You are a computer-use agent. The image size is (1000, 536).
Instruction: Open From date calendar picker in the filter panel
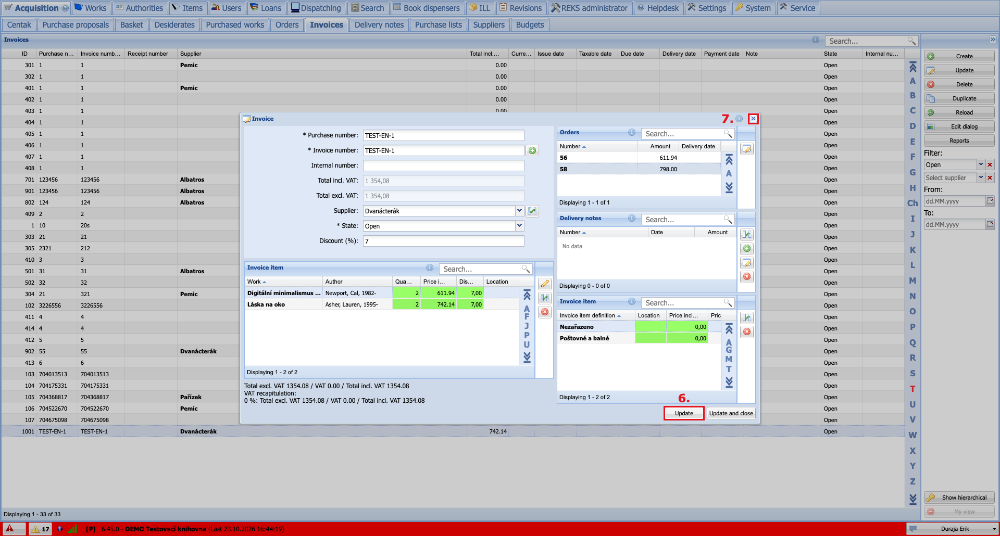[990, 201]
